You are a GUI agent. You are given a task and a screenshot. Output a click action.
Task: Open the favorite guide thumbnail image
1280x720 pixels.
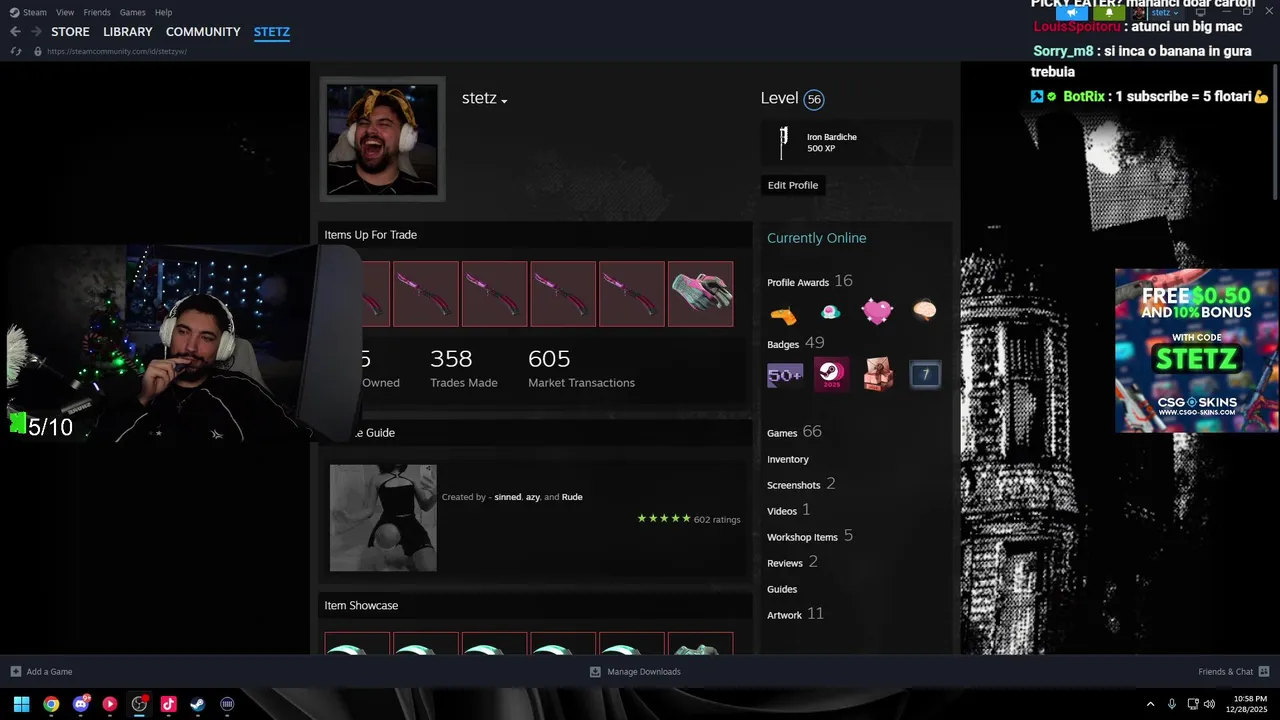point(383,518)
